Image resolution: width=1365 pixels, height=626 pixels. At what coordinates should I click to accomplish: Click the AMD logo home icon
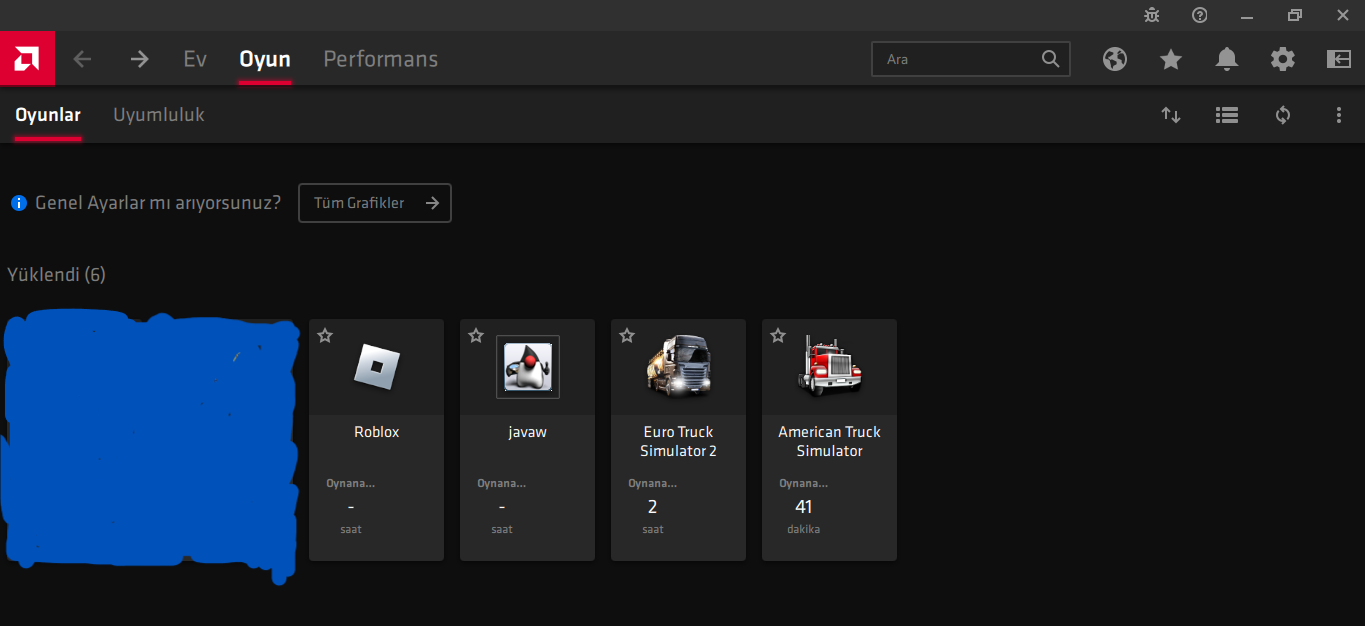[x=27, y=59]
